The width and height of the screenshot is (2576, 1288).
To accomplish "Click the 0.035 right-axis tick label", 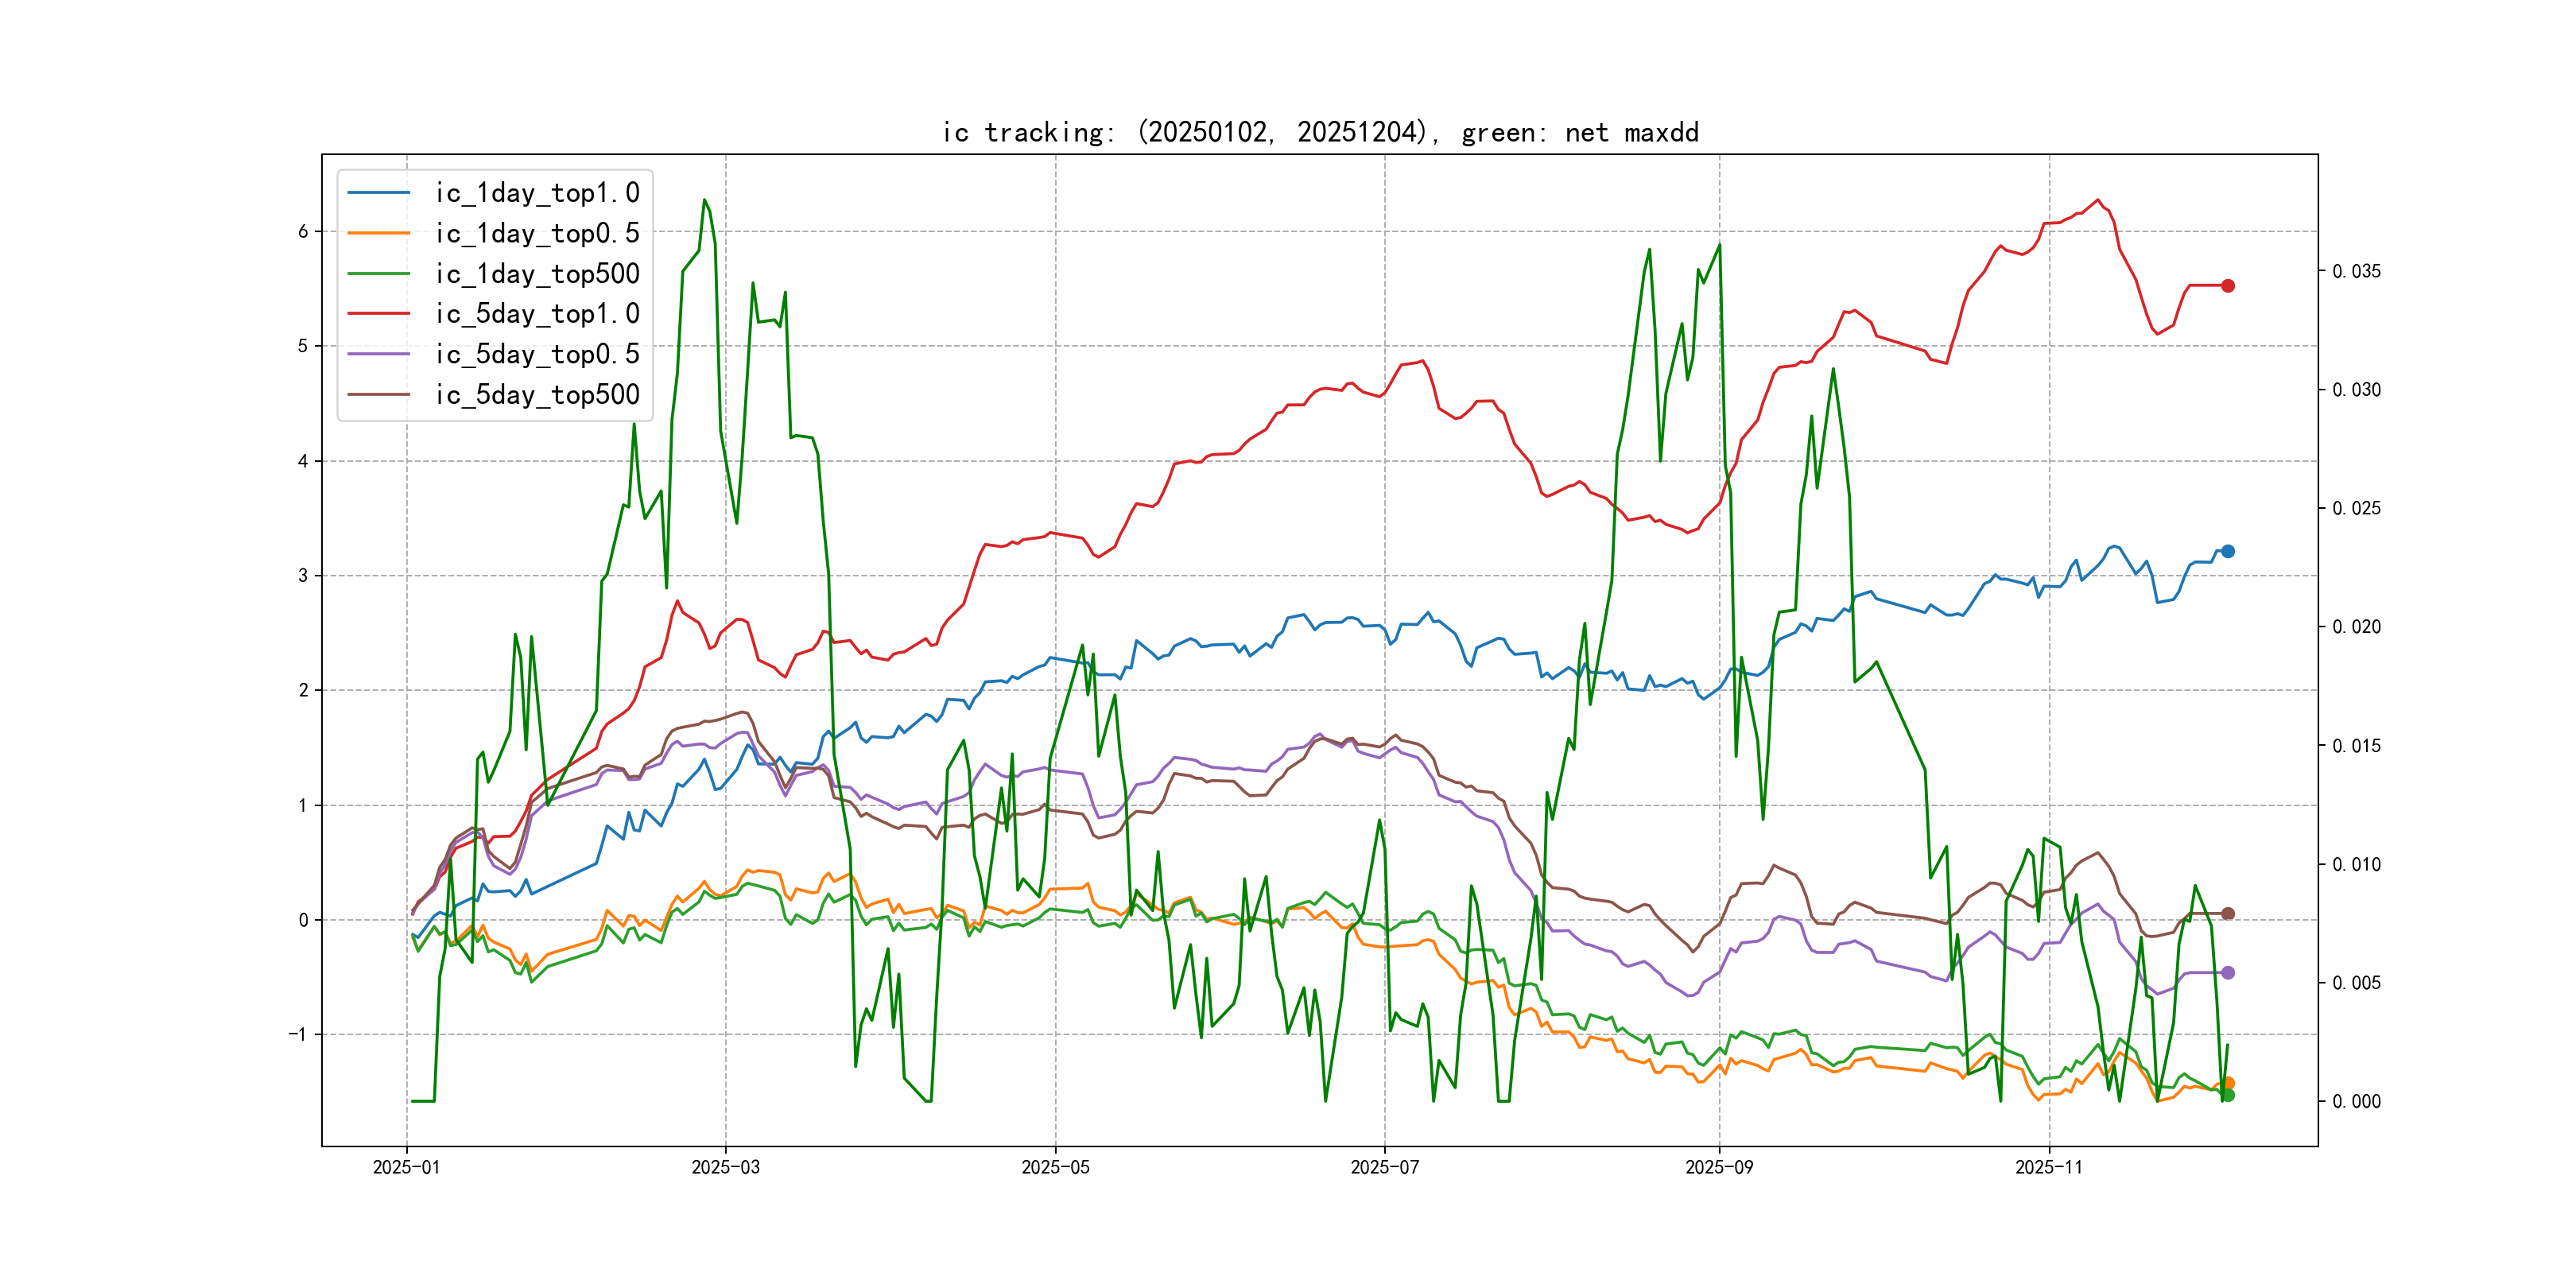I will coord(2356,271).
